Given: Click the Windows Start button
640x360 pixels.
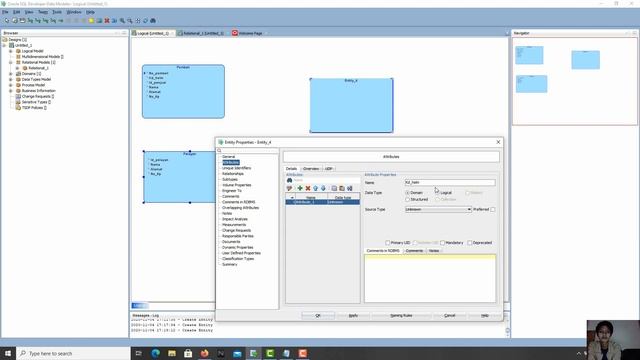Looking at the screenshot, I should click(8, 353).
